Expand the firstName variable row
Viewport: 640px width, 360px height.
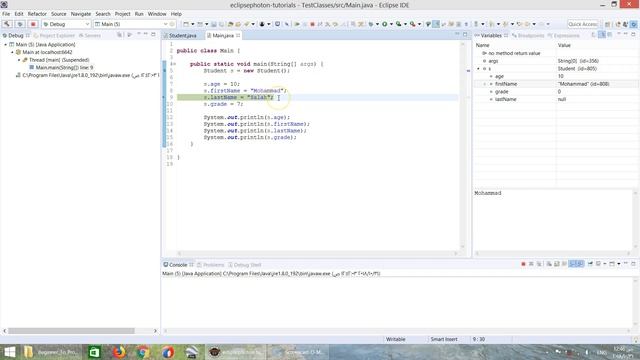(x=485, y=84)
